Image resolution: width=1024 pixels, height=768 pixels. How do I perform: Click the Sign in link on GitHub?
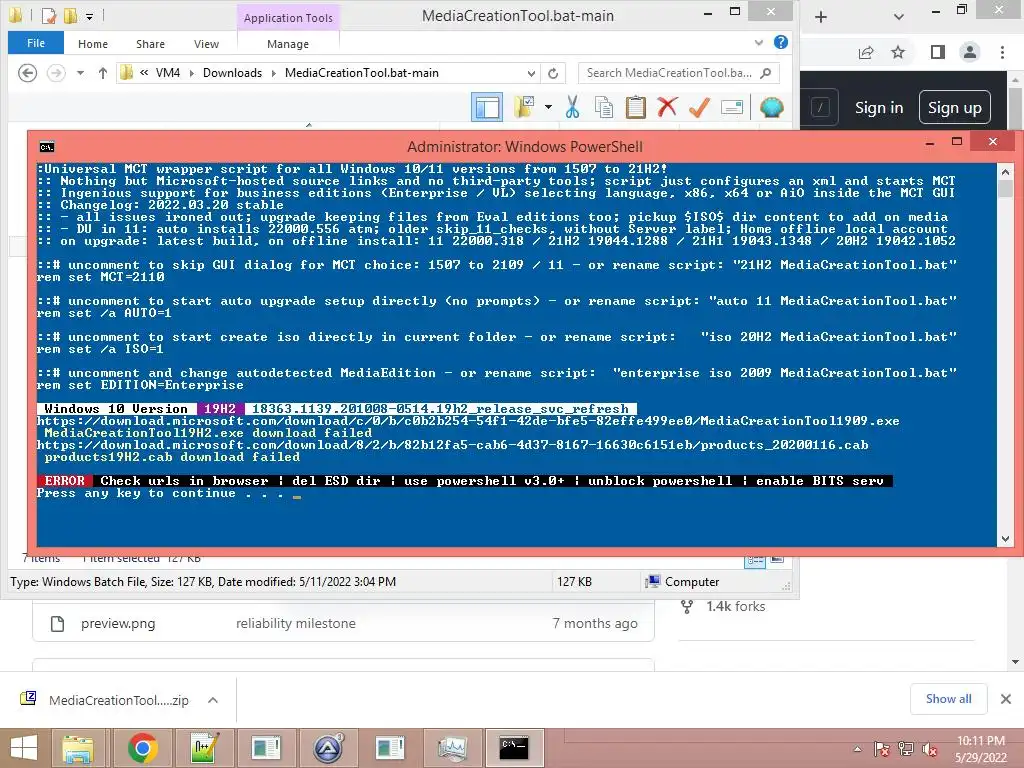pos(879,108)
